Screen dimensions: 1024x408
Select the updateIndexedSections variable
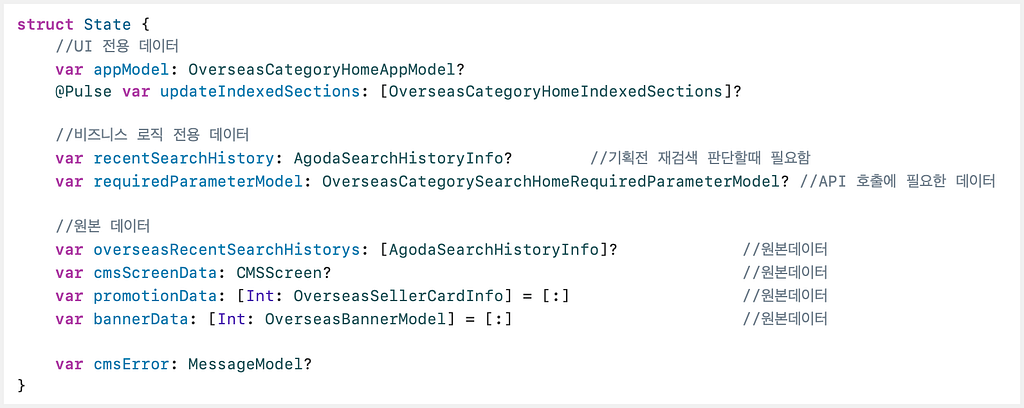260,91
